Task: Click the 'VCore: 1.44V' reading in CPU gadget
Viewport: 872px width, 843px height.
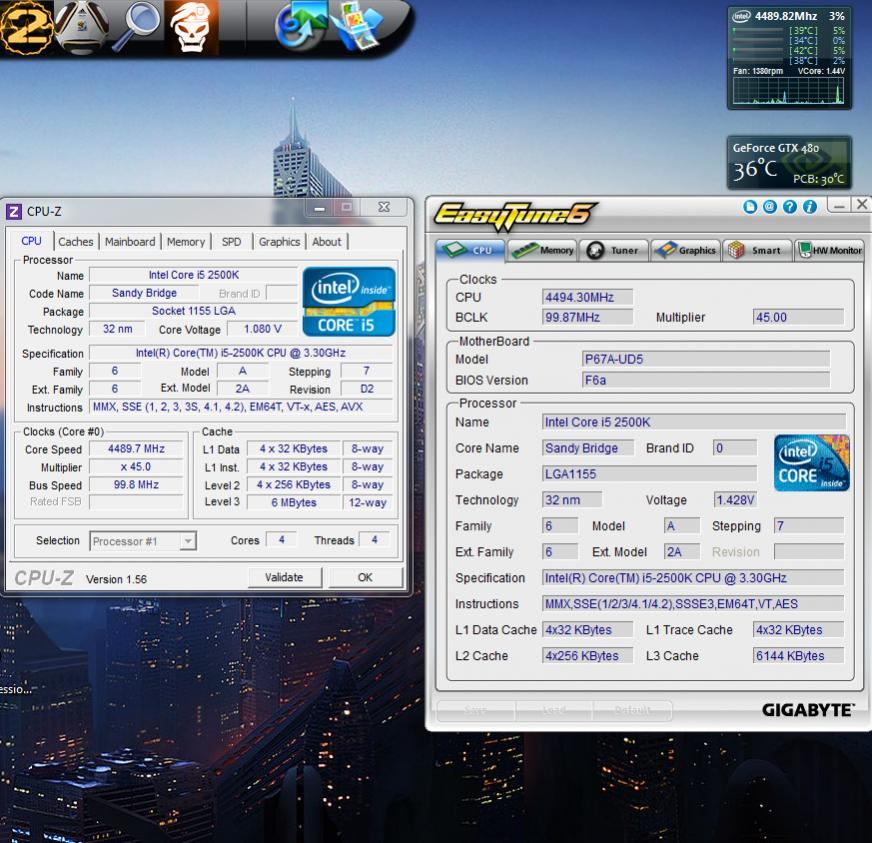Action: 821,71
